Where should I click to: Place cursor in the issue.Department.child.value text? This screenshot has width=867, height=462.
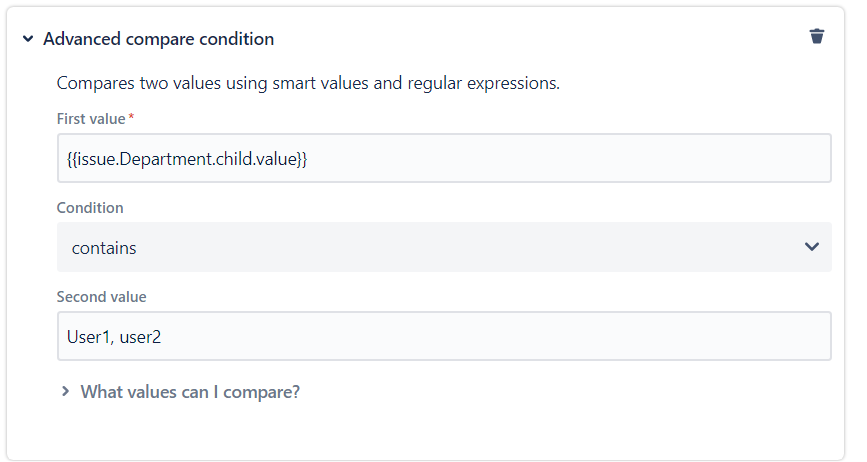click(187, 158)
